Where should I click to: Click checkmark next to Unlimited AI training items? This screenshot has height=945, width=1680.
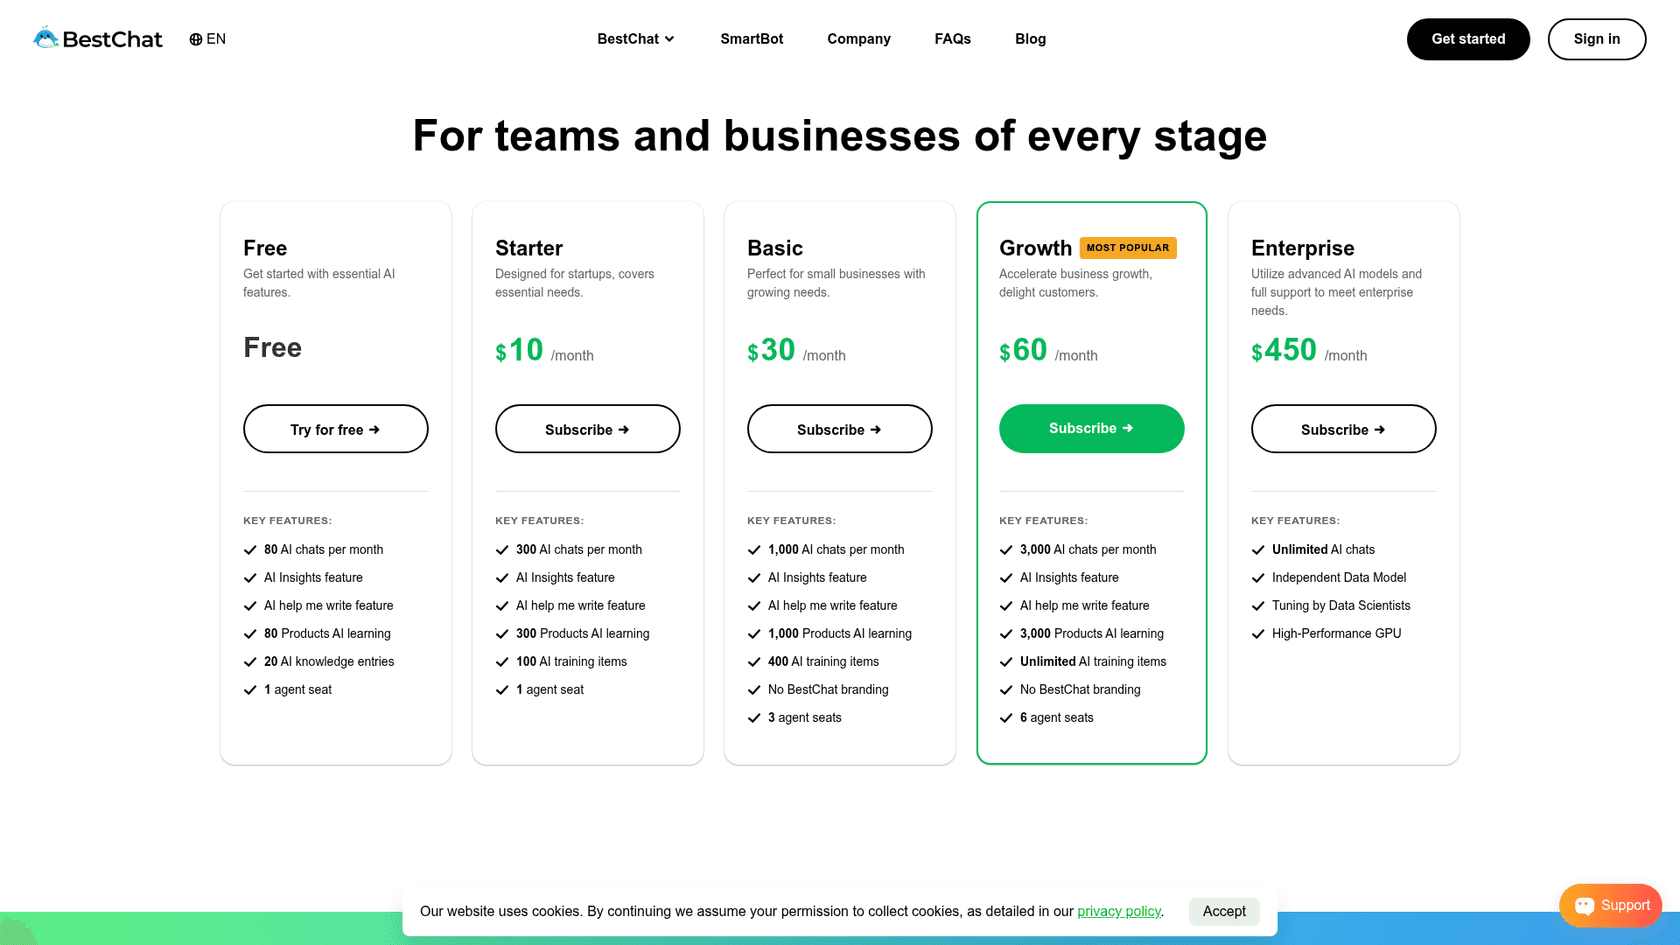[x=1006, y=662]
